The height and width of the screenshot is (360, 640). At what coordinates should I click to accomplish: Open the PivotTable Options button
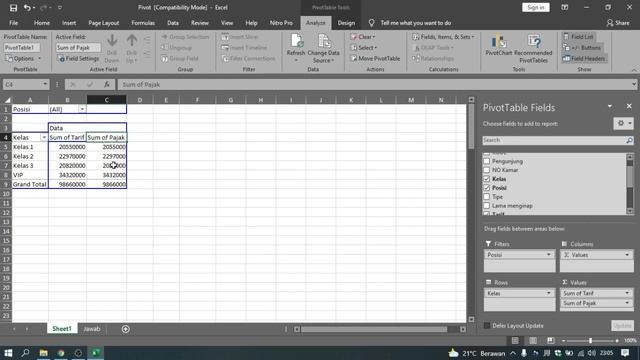click(23, 59)
